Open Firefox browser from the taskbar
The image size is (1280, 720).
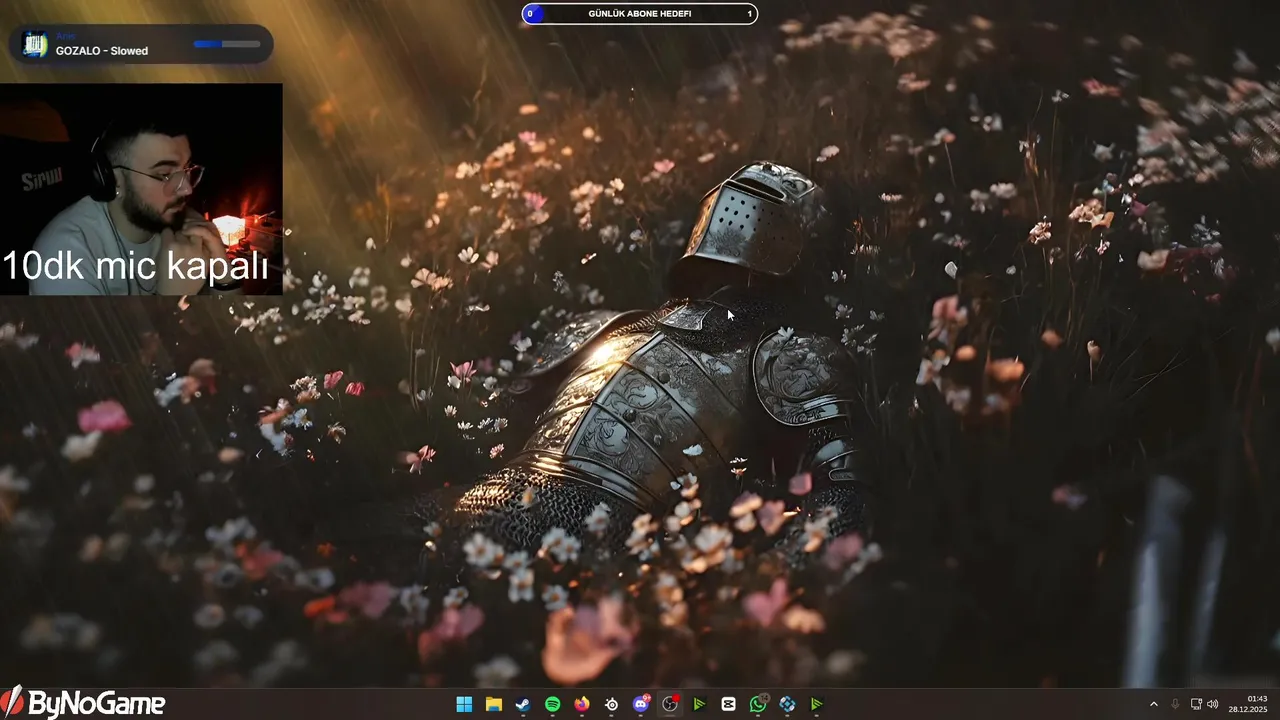tap(582, 704)
